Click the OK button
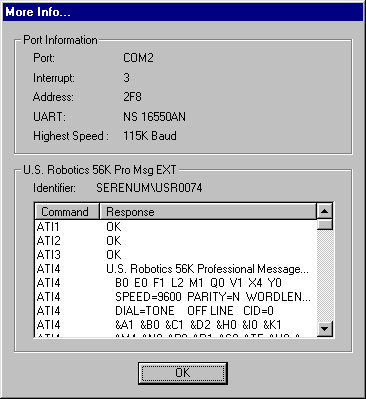Screen dimensions: 366x399 [x=183, y=373]
